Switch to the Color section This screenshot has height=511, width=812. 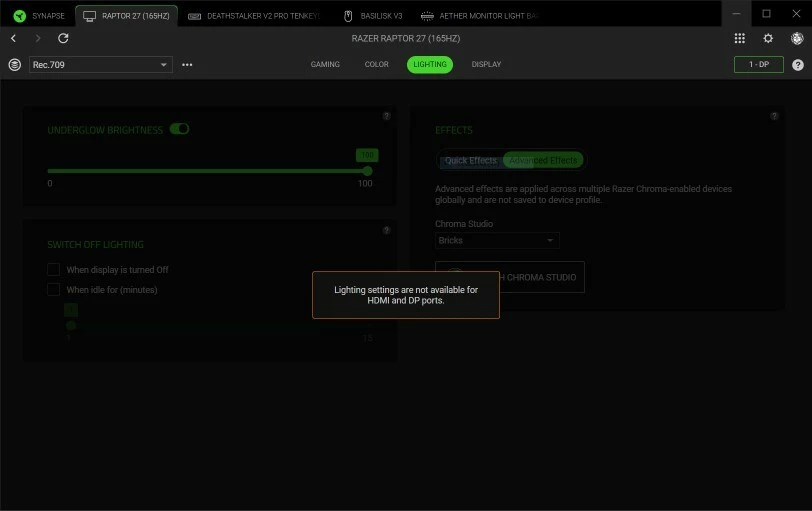tap(376, 65)
